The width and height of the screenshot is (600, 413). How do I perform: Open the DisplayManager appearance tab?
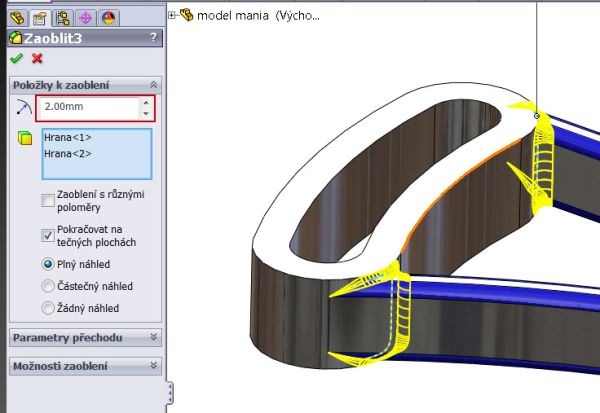coord(108,16)
